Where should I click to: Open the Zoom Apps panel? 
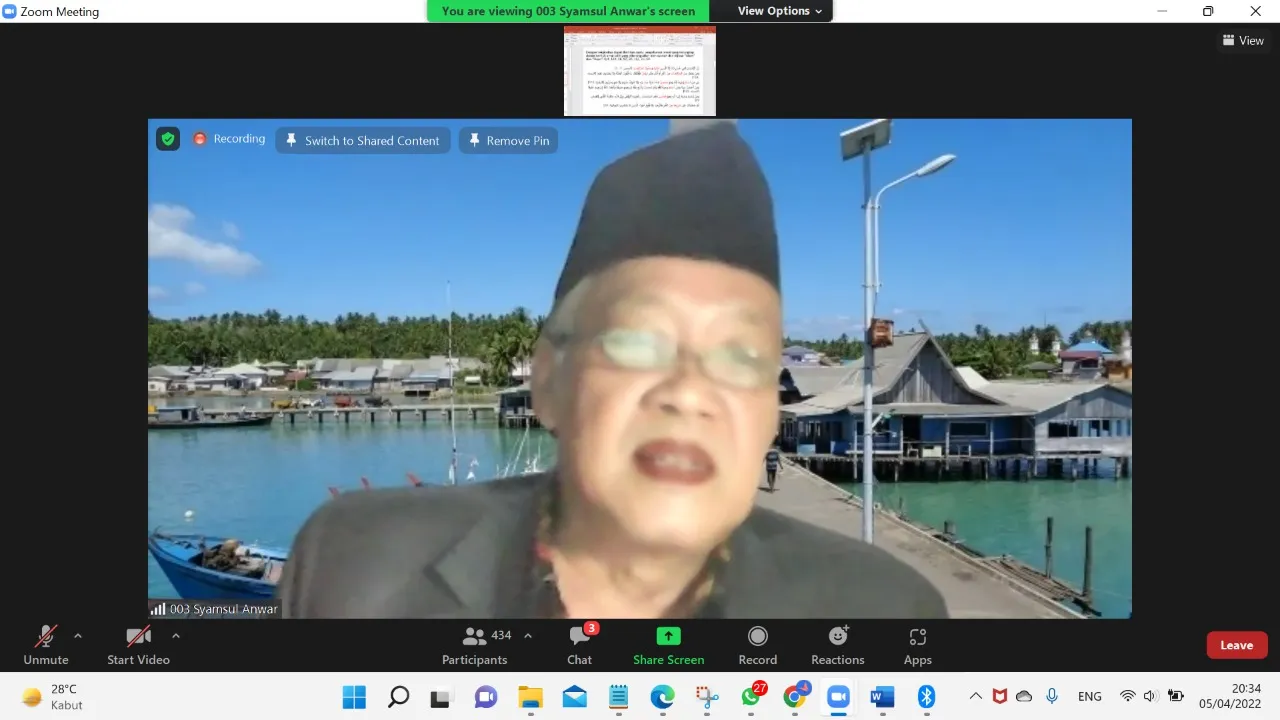917,645
